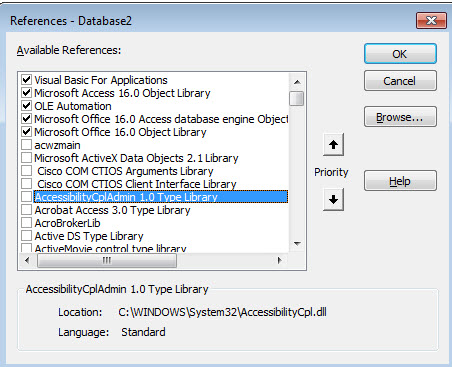The width and height of the screenshot is (452, 367).
Task: Select 'Microsoft ActiveX Data Objects 2.1 Library' text
Action: point(136,158)
